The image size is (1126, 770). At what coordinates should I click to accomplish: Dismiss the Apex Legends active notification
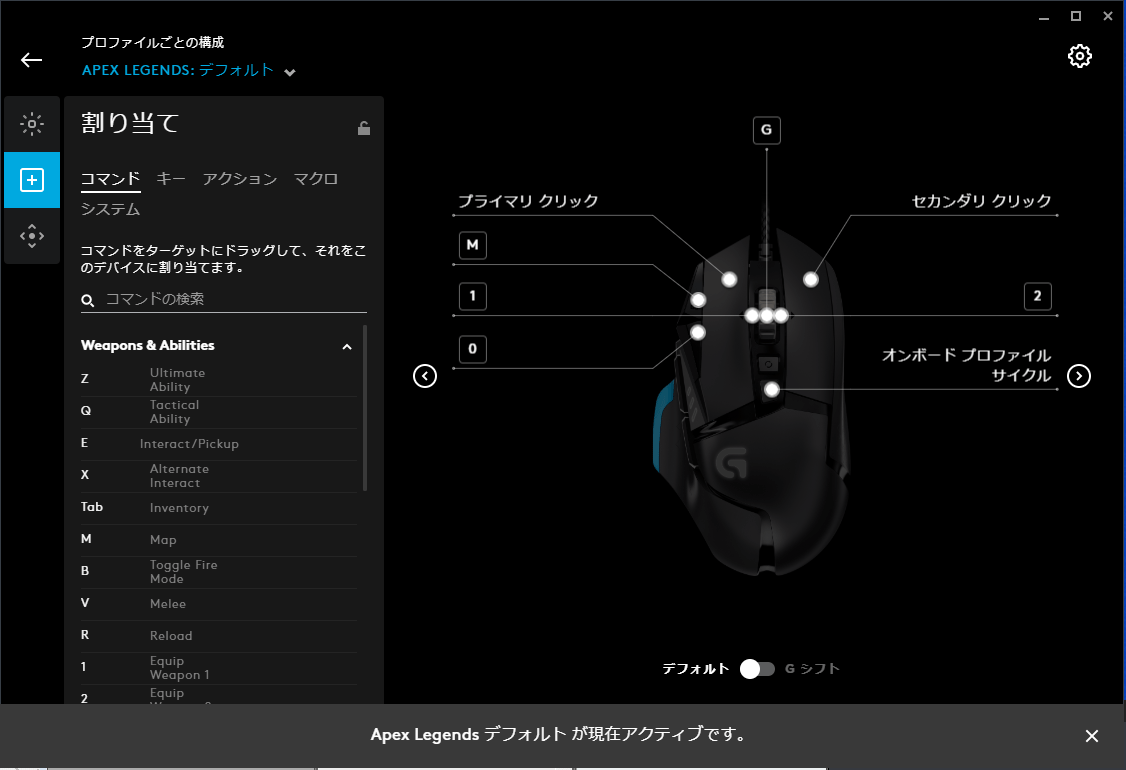[1092, 736]
